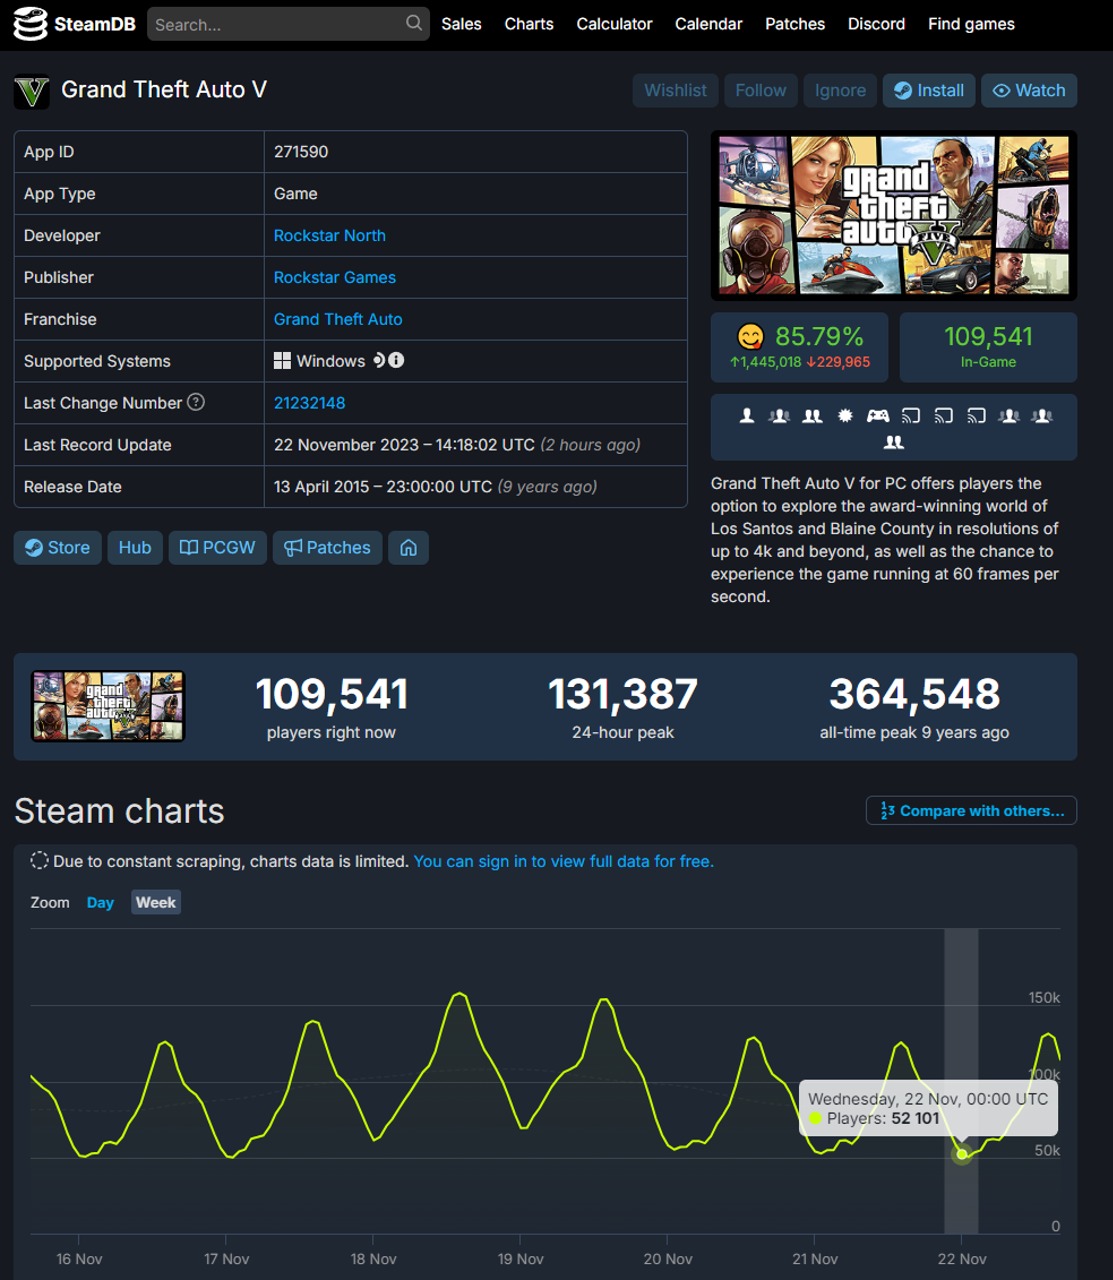Toggle Follow for this game

760,90
